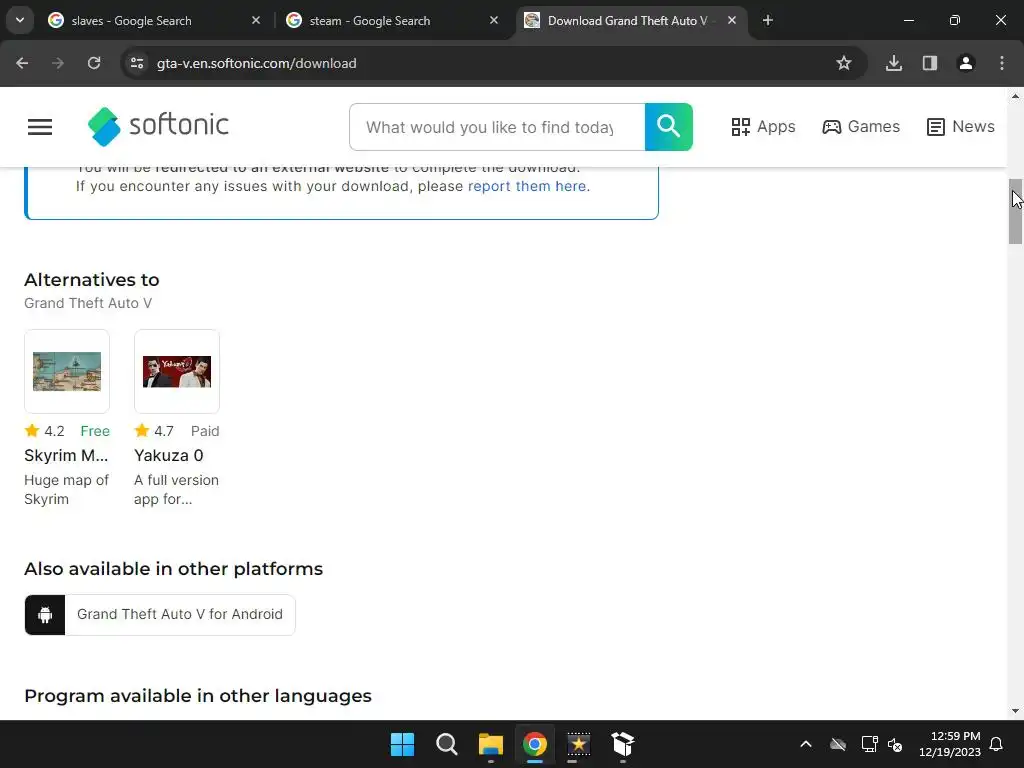
Task: Click the Android robot icon
Action: (x=45, y=615)
